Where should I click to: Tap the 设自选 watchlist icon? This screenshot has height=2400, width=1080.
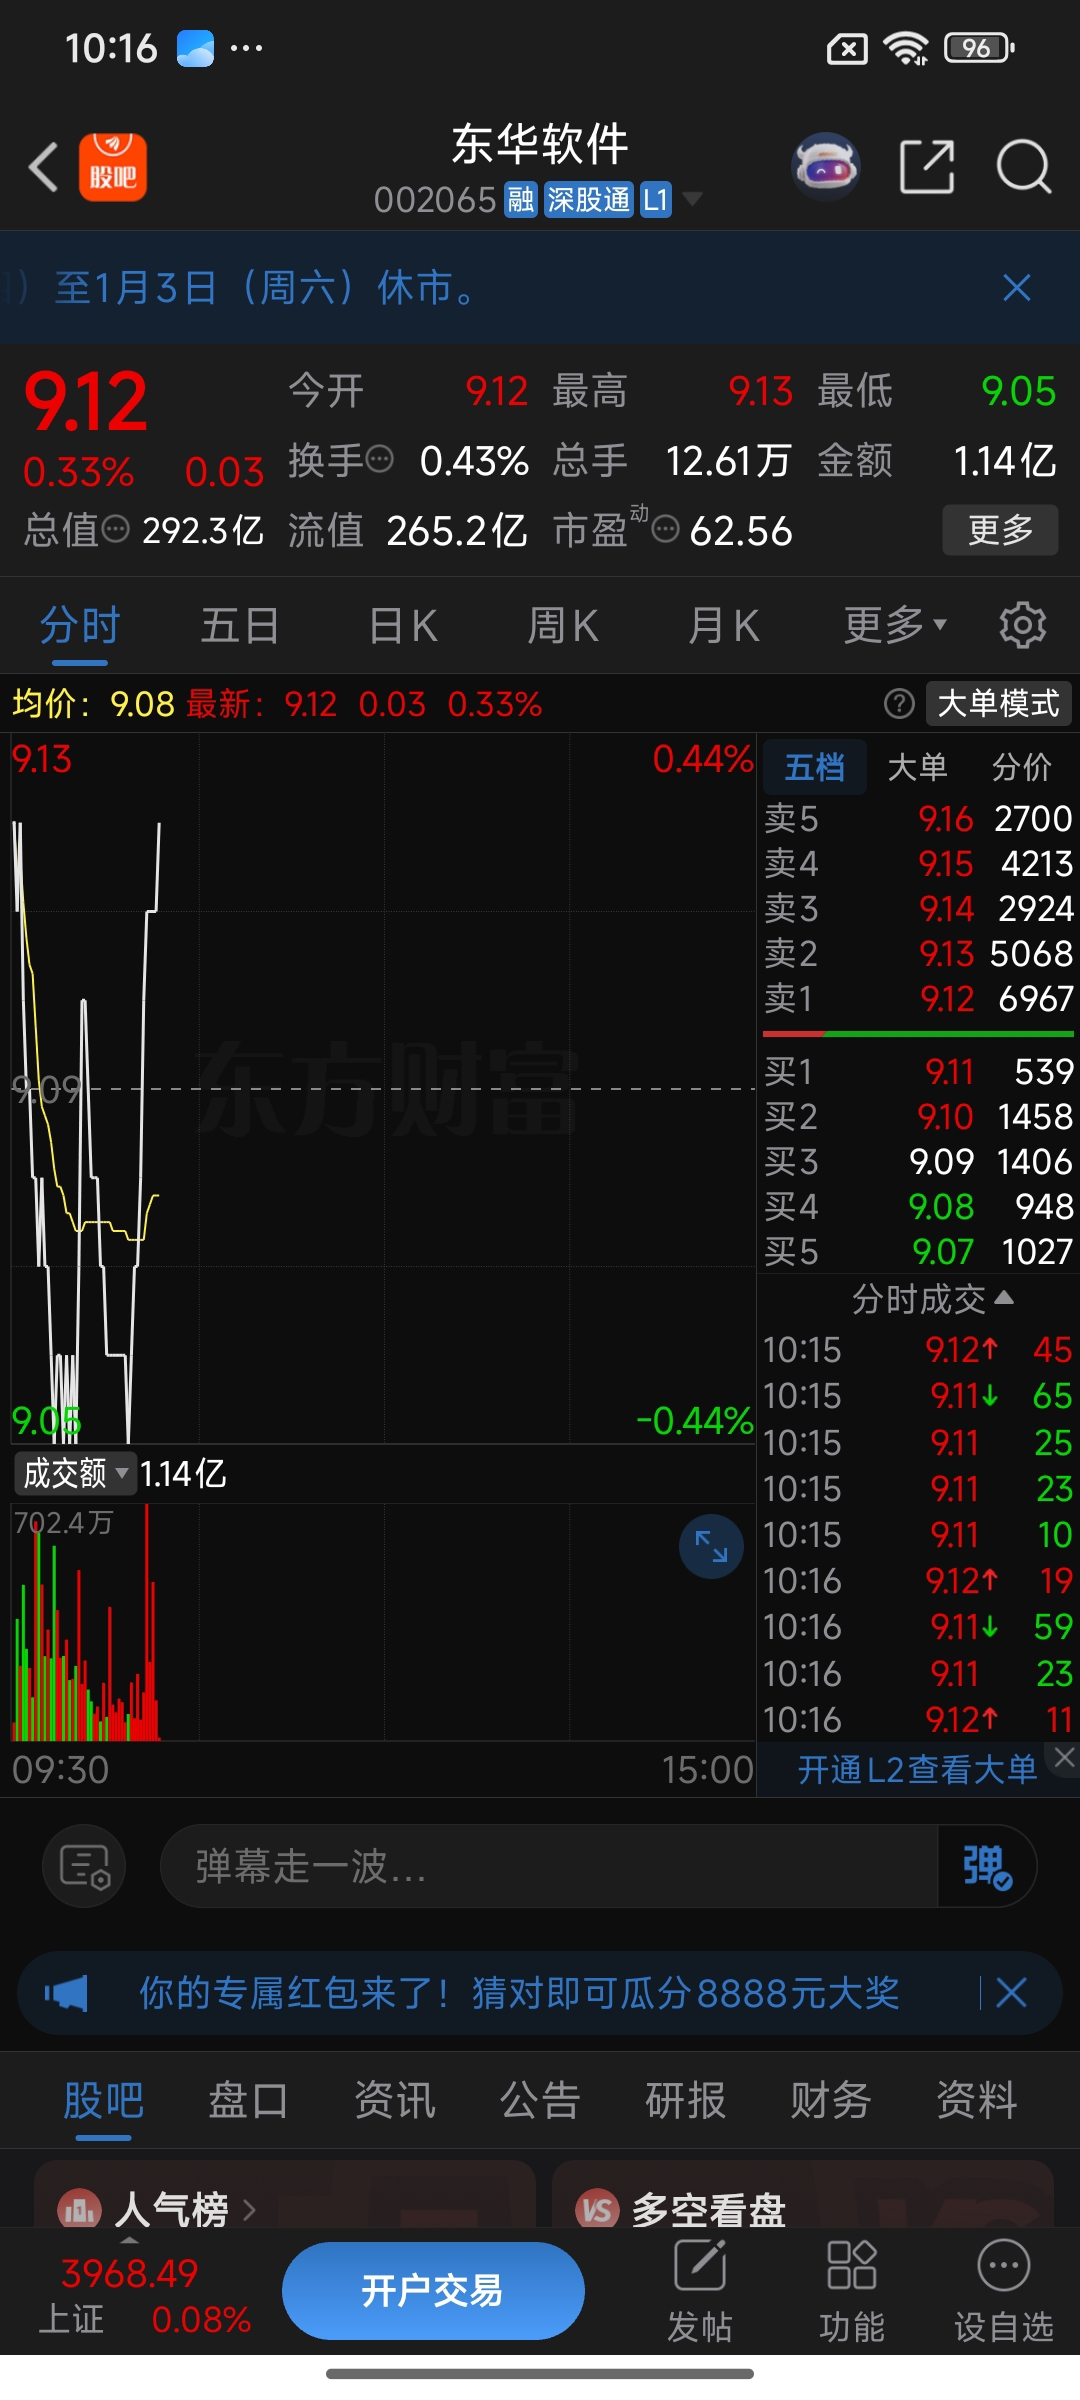tap(1004, 2290)
